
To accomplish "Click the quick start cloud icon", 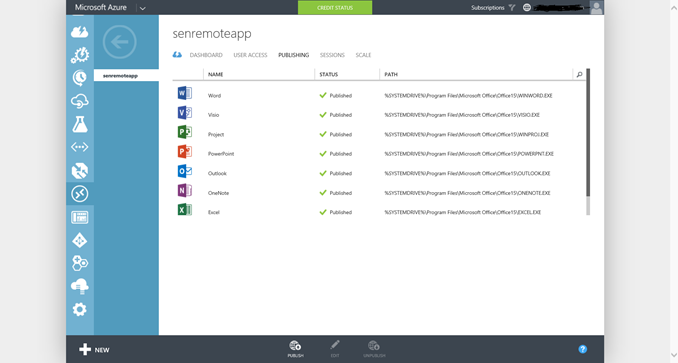I will pyautogui.click(x=177, y=55).
